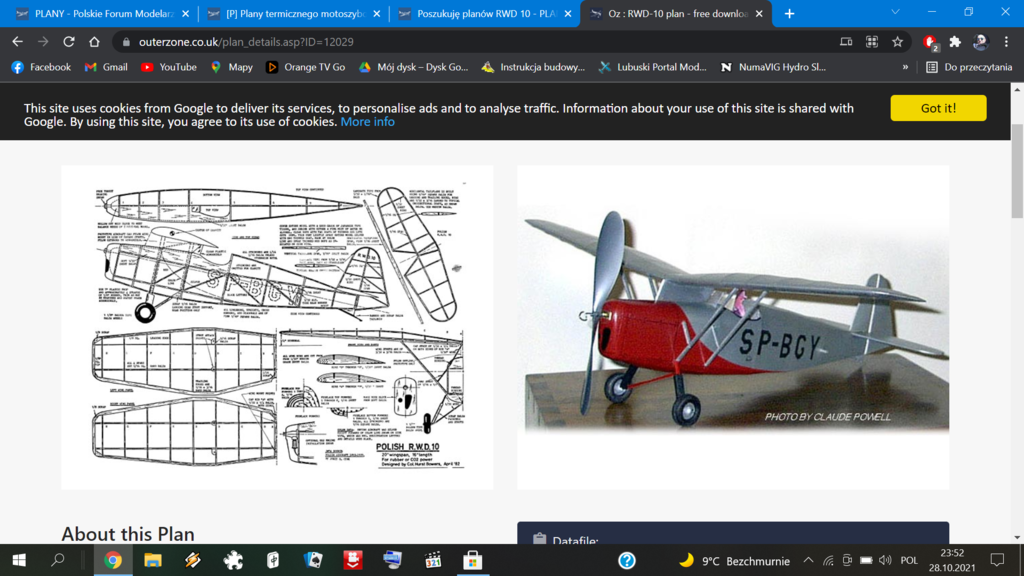Open Microsoft Store from the taskbar

[472, 560]
